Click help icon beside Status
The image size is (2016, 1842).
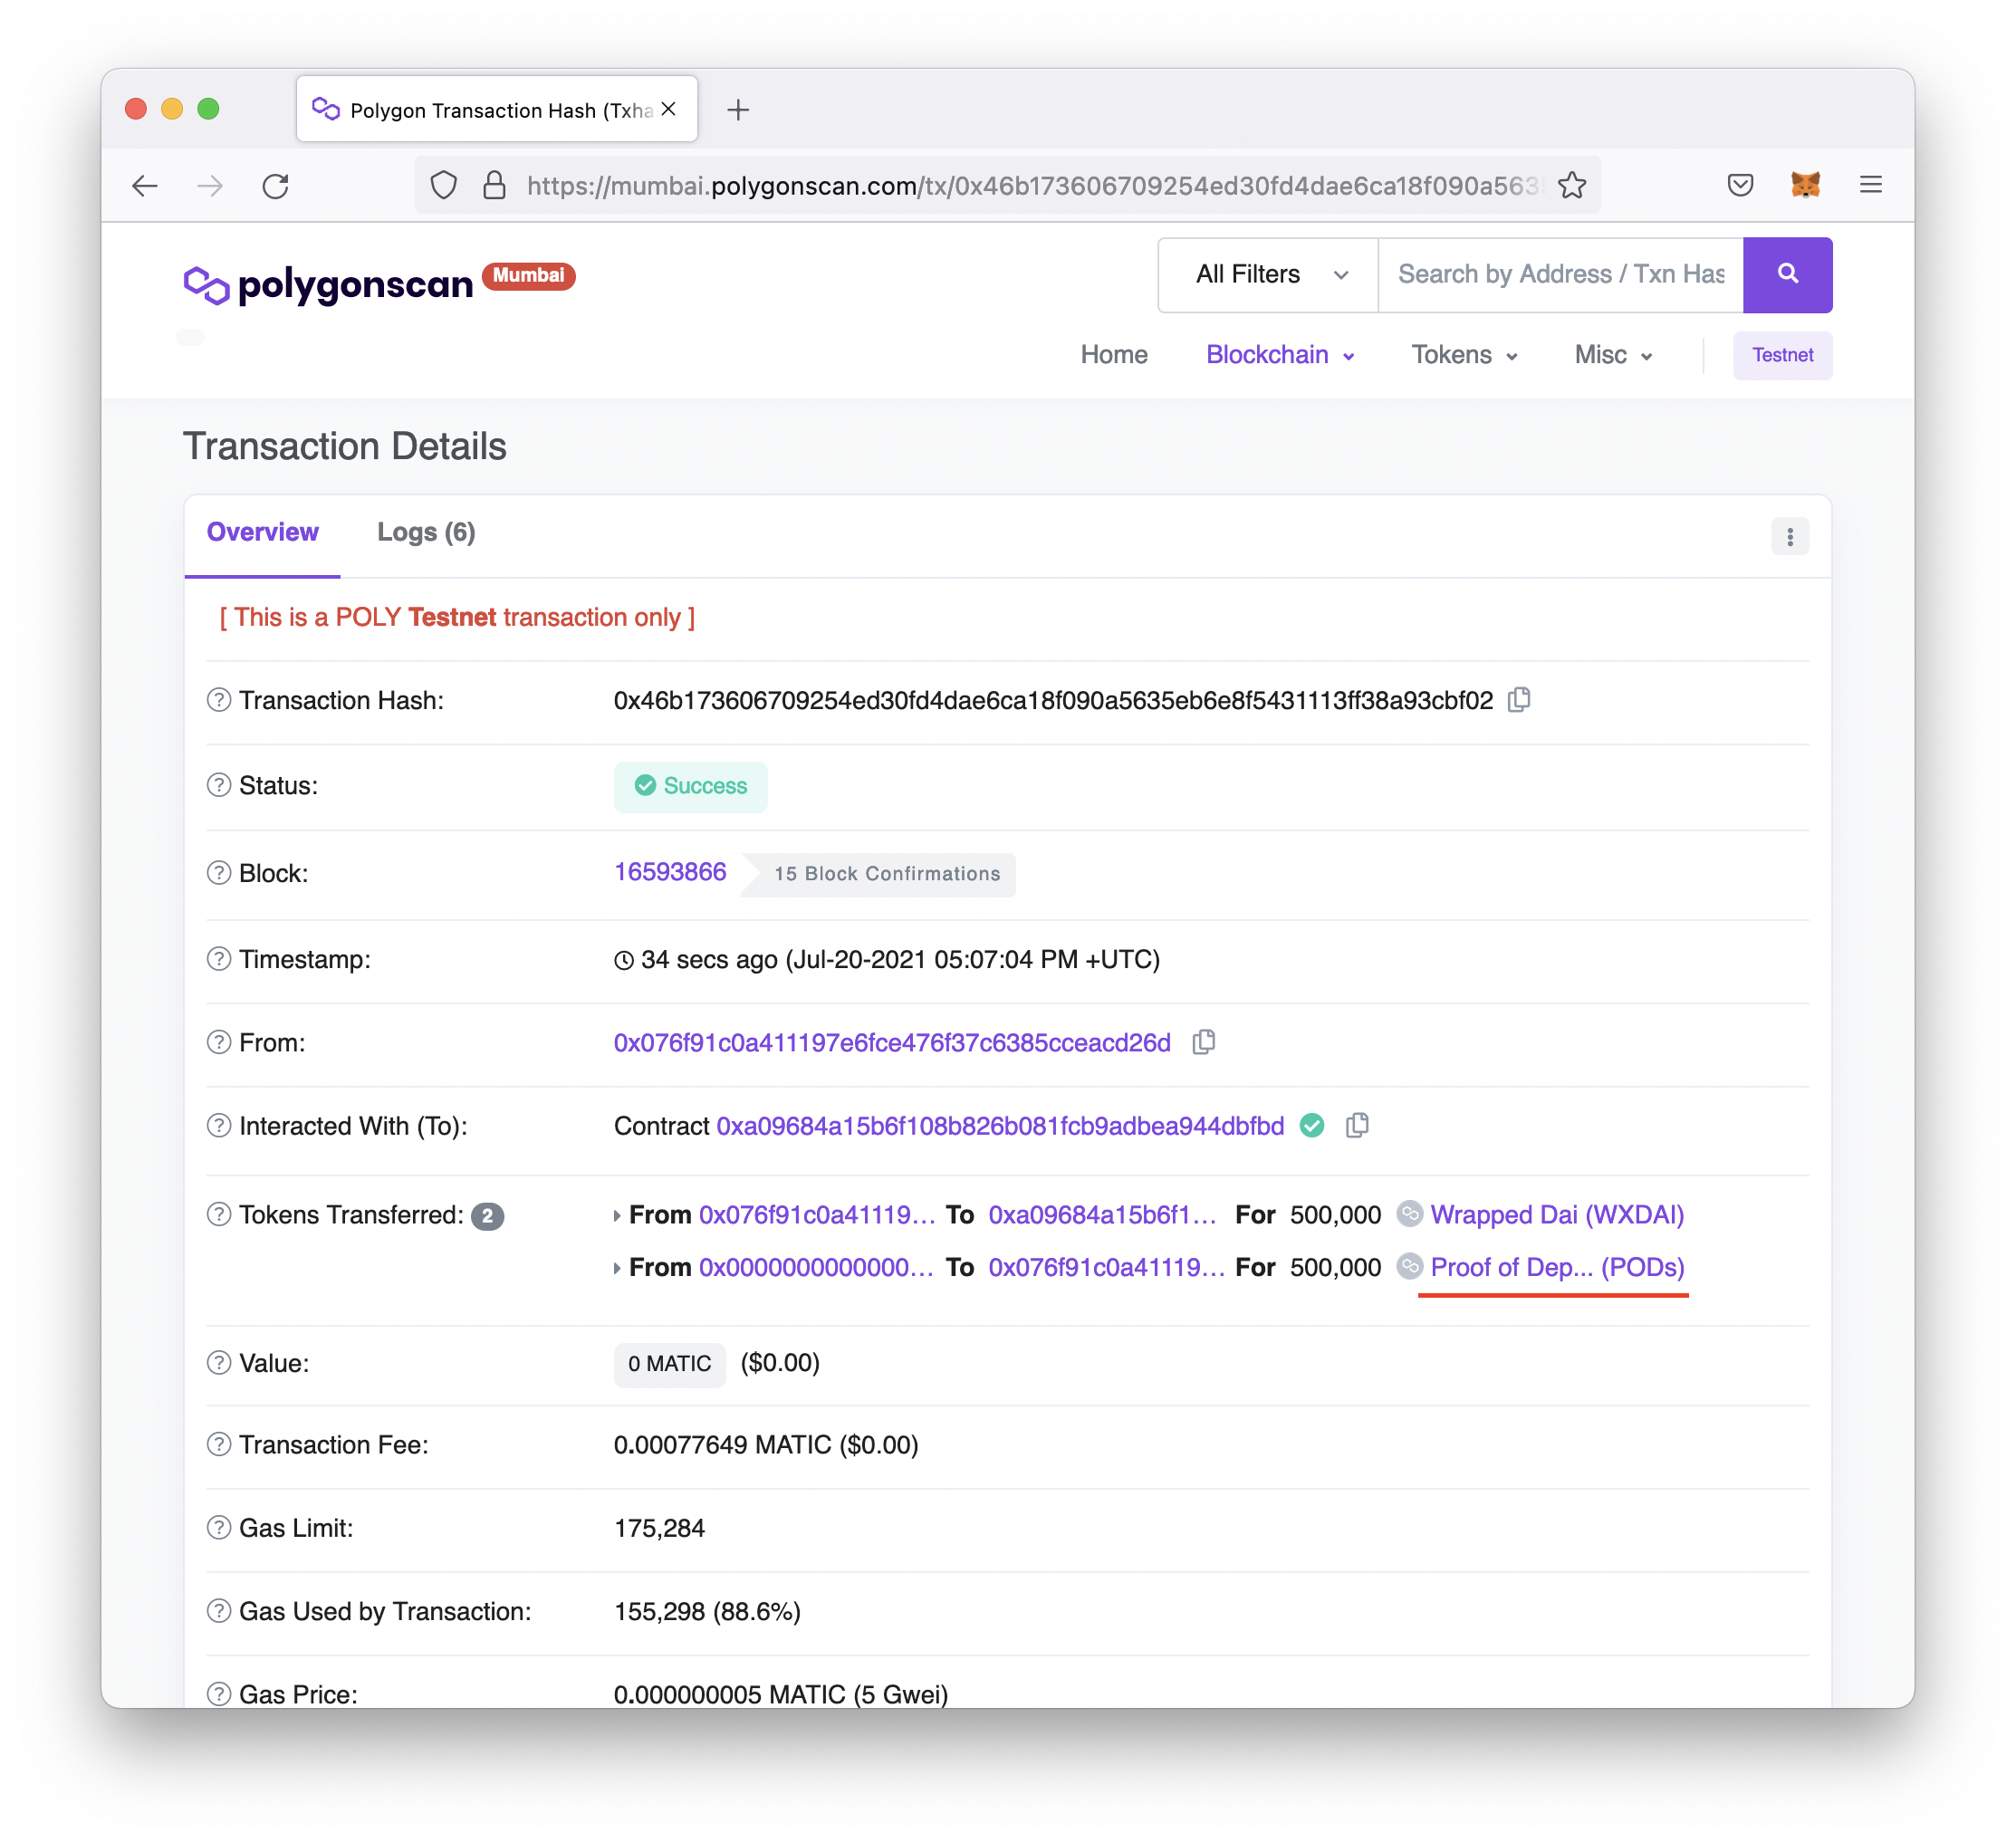click(219, 785)
